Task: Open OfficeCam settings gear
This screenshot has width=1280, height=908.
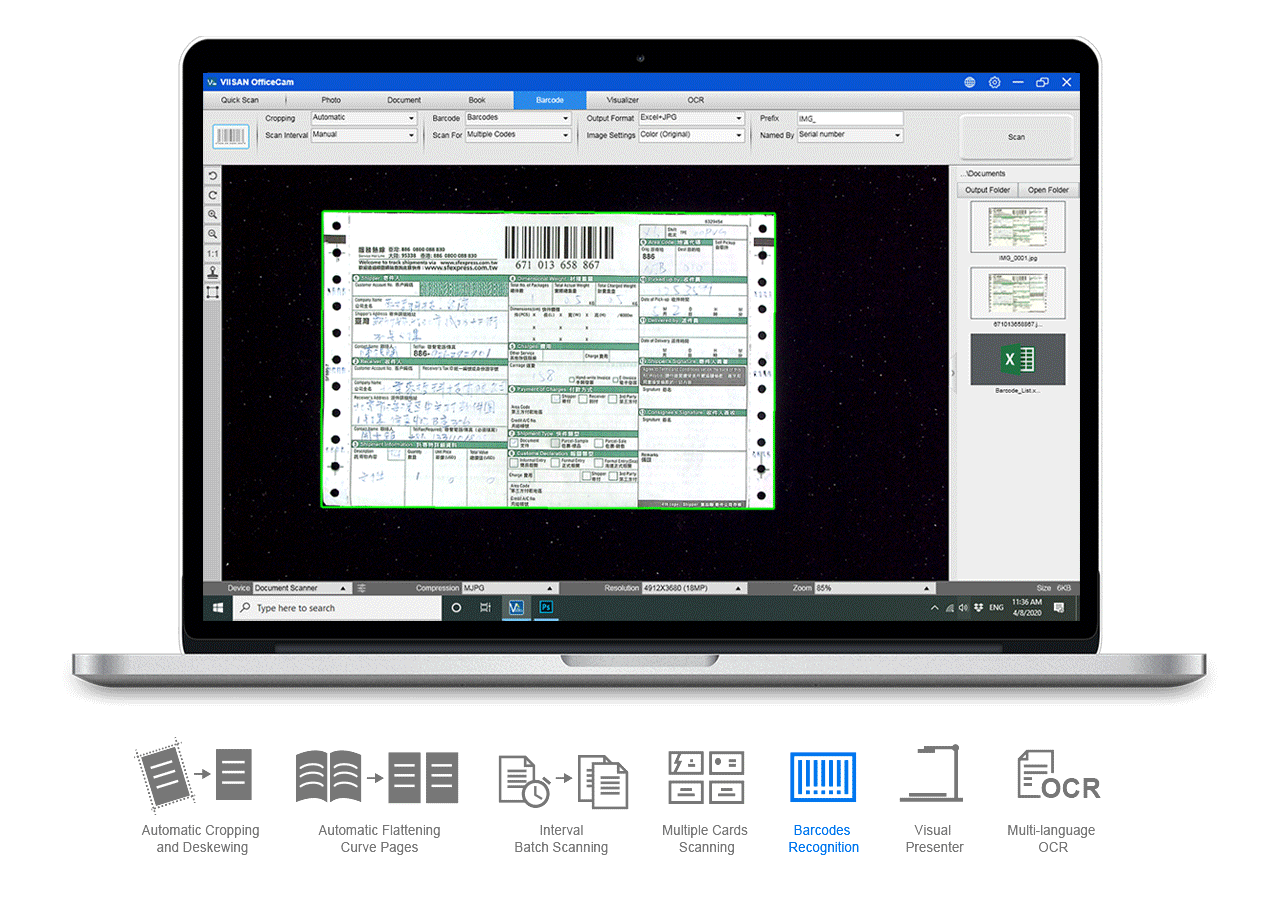Action: tap(994, 82)
